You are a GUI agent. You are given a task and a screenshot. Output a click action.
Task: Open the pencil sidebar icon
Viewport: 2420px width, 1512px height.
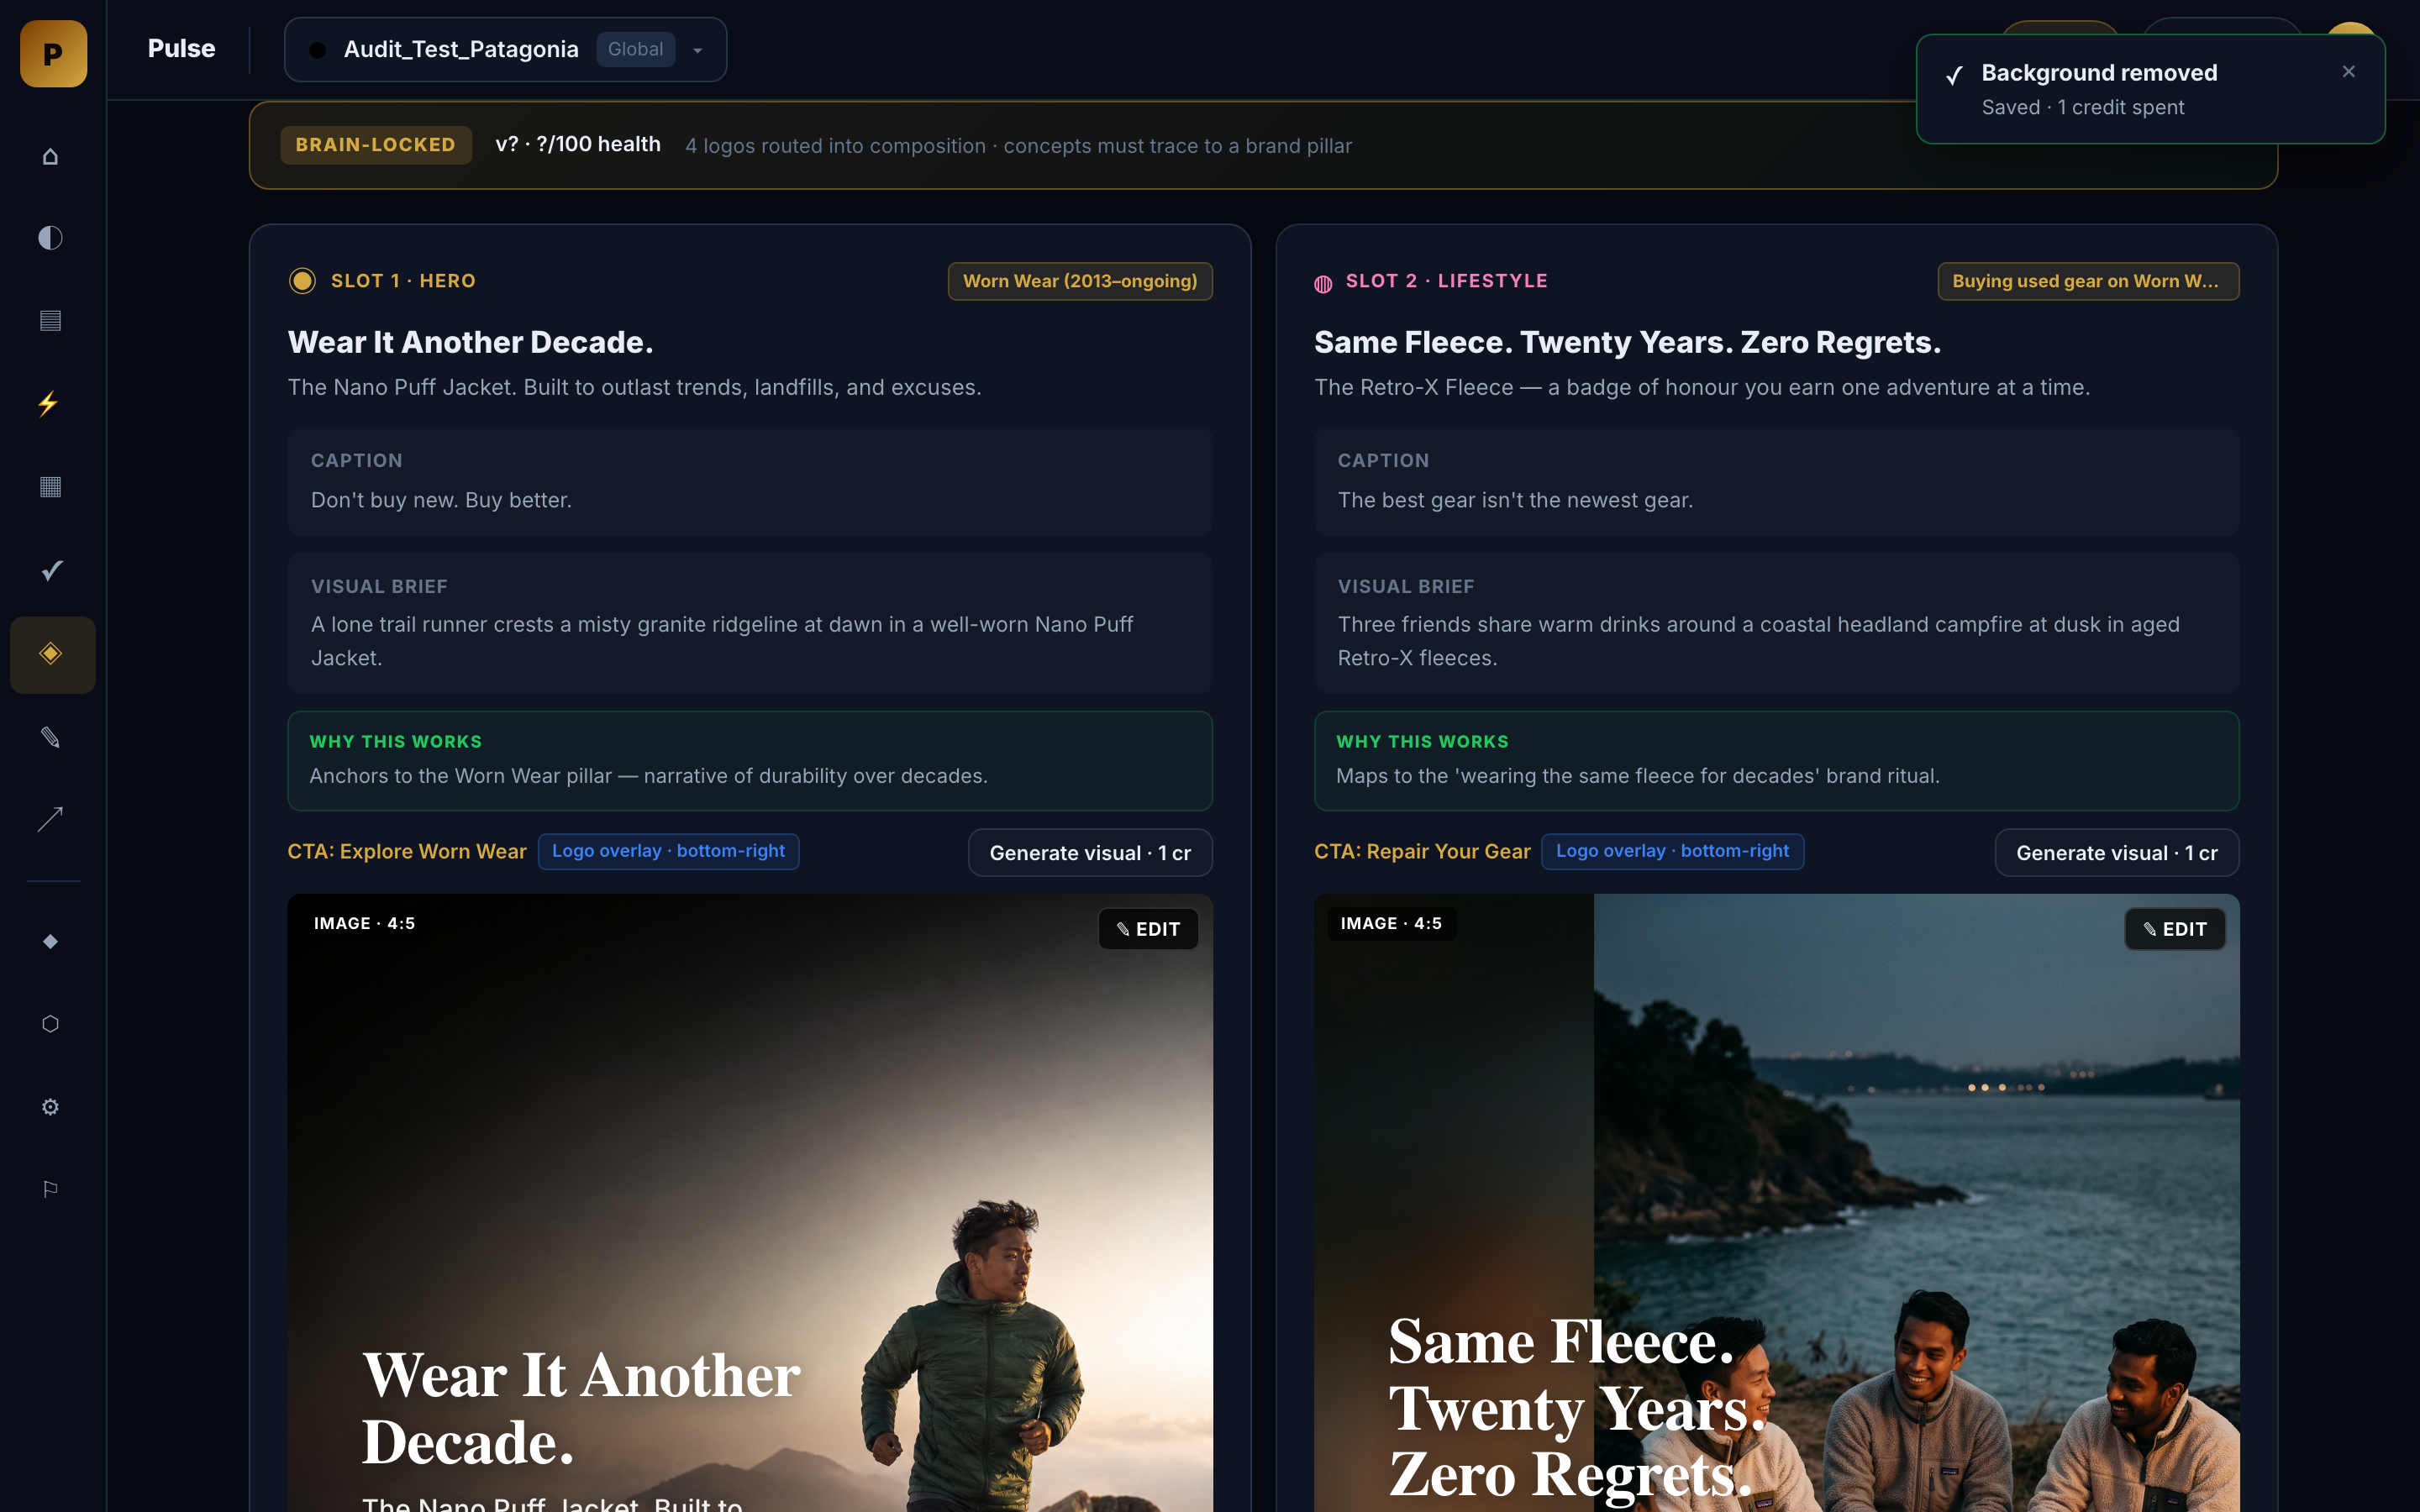click(50, 737)
